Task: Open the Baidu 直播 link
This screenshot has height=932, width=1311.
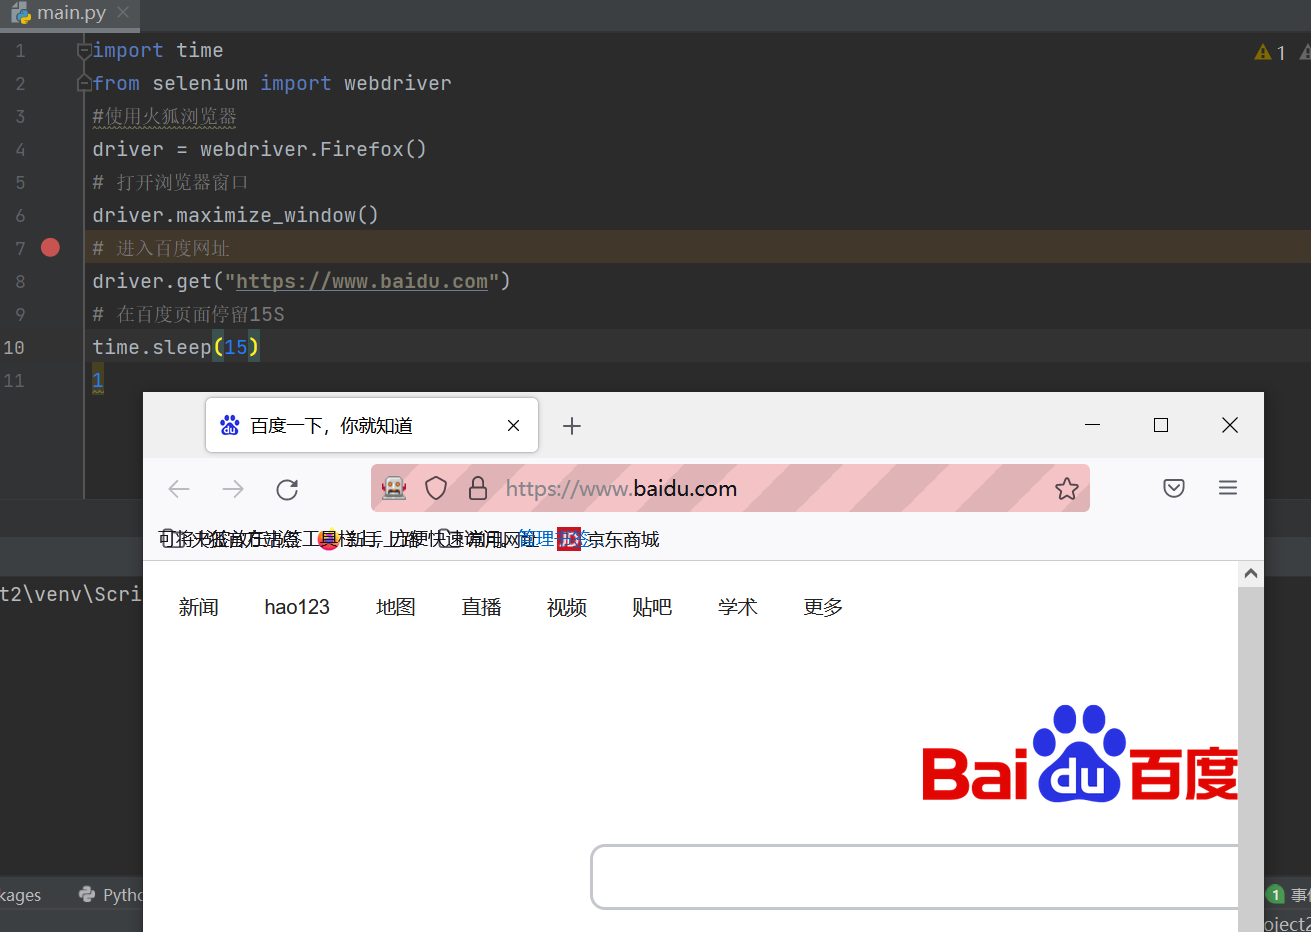Action: pos(481,607)
